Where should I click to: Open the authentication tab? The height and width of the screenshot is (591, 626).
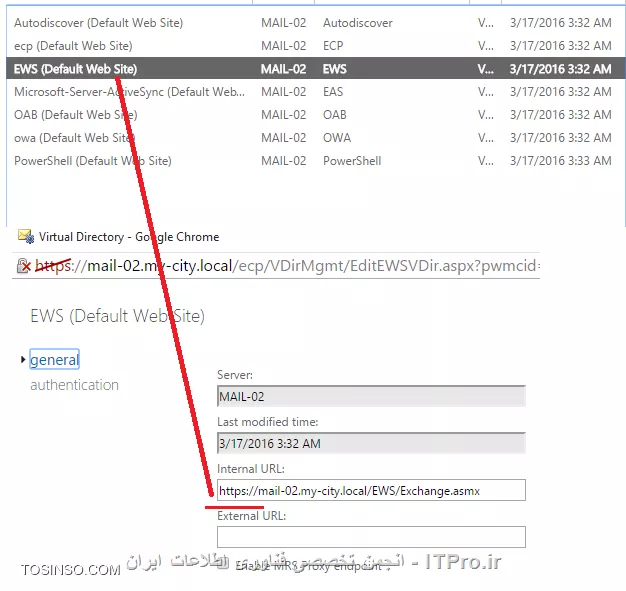[x=74, y=385]
